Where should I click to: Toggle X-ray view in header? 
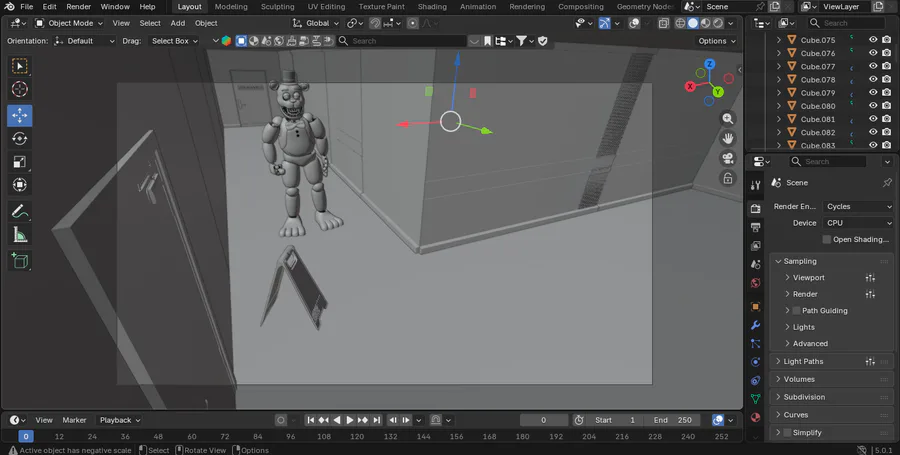[x=664, y=23]
